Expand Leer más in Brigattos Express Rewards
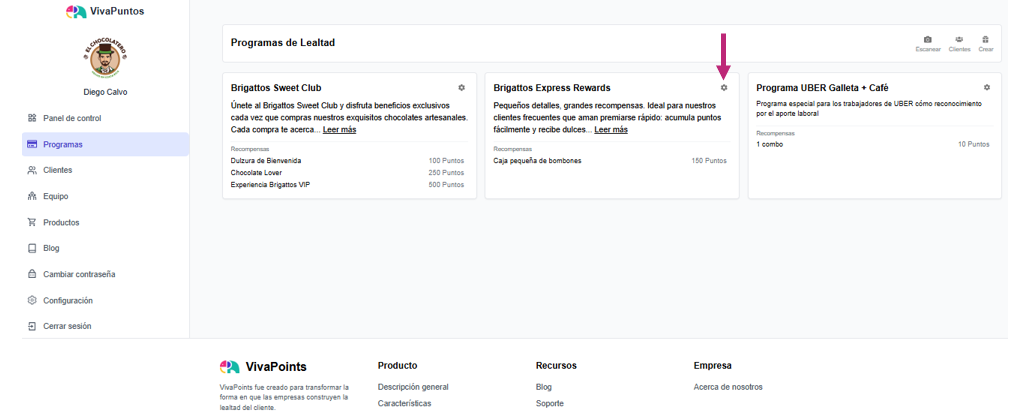This screenshot has width=1020, height=413. click(x=611, y=129)
